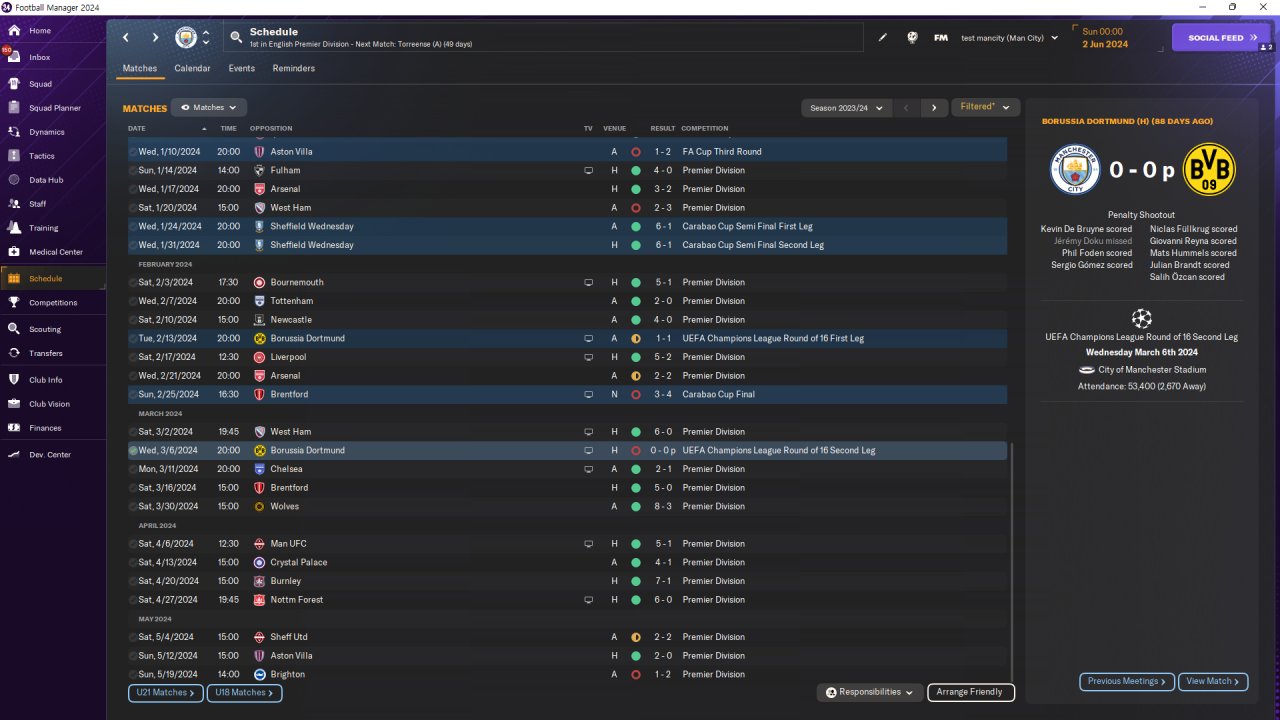
Task: Open the Inbox in the sidebar
Action: tap(40, 58)
